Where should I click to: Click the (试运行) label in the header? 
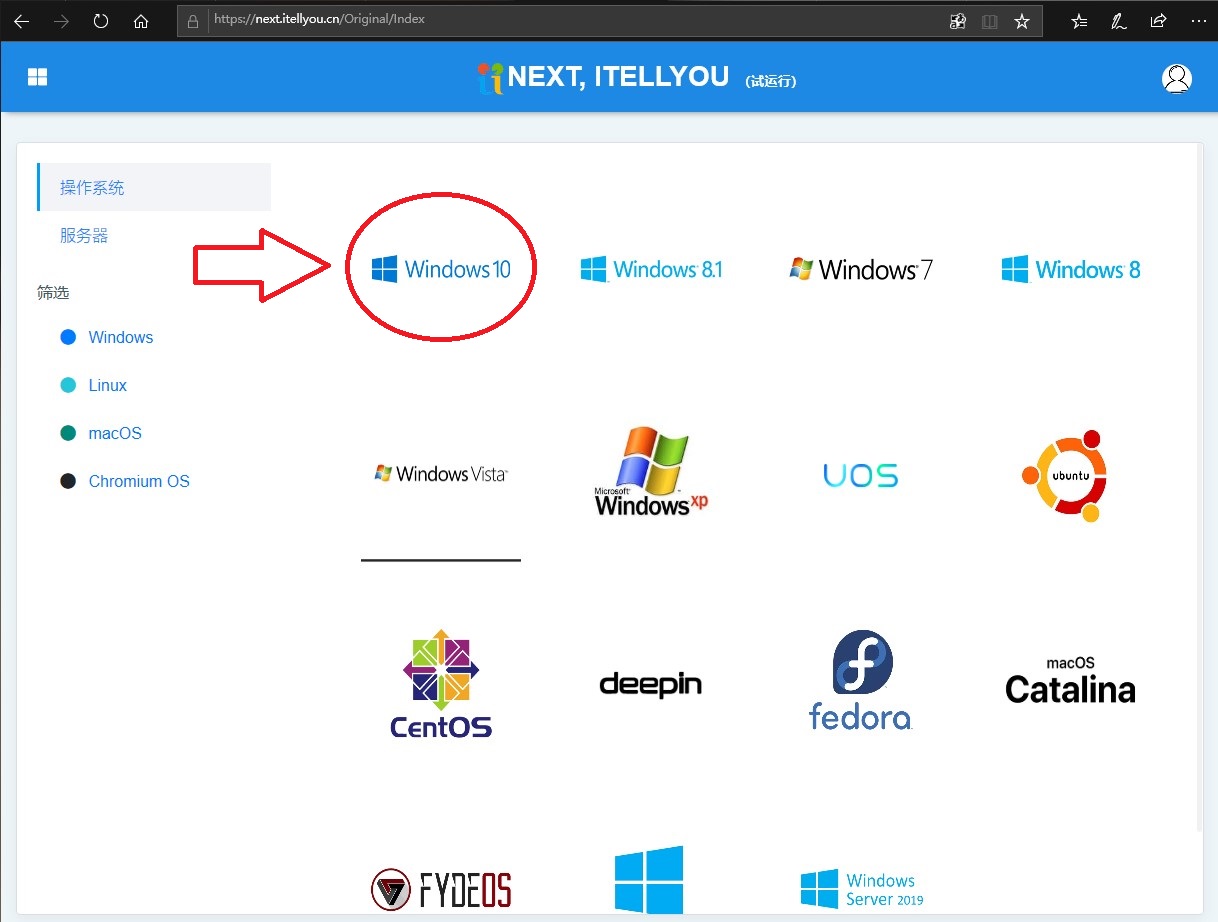click(771, 81)
